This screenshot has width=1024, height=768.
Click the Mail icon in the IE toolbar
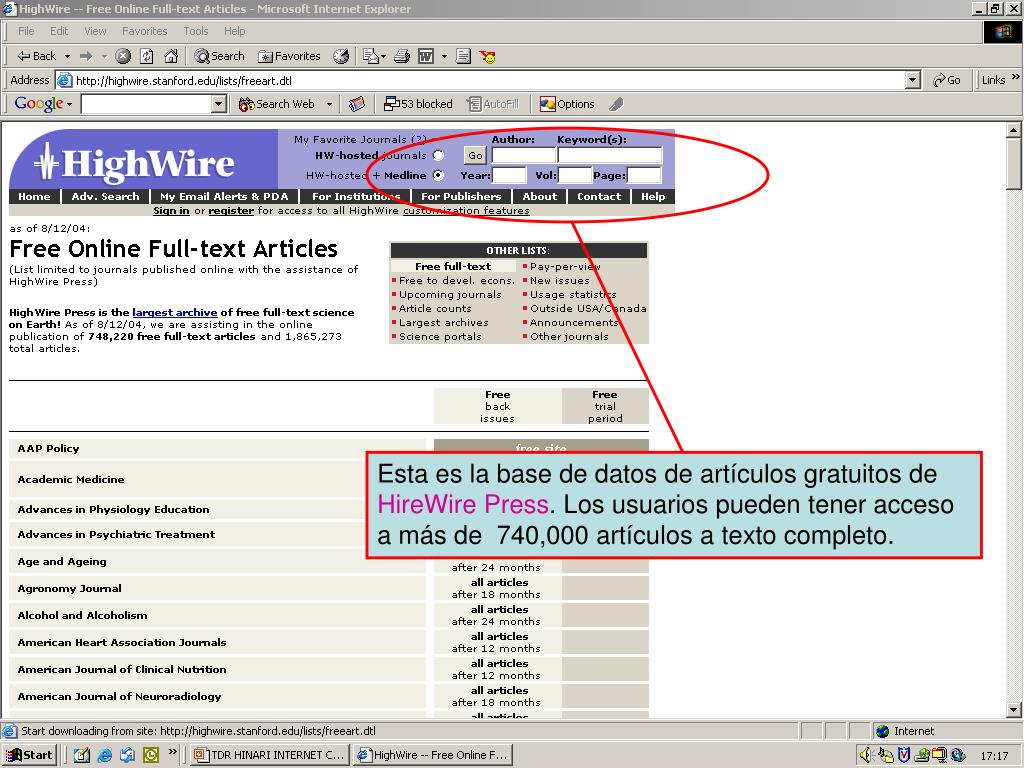tap(370, 56)
